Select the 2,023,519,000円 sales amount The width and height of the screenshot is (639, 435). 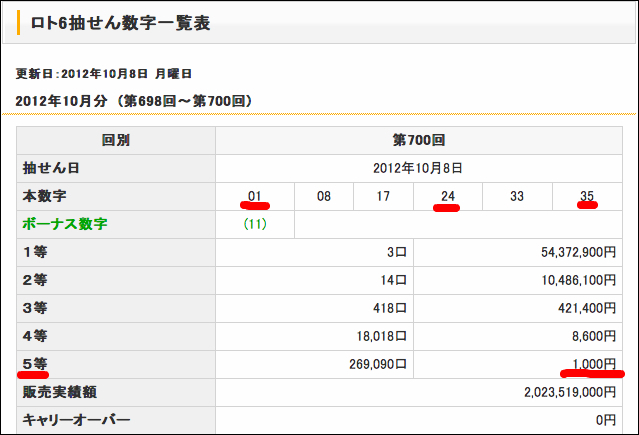pos(570,392)
